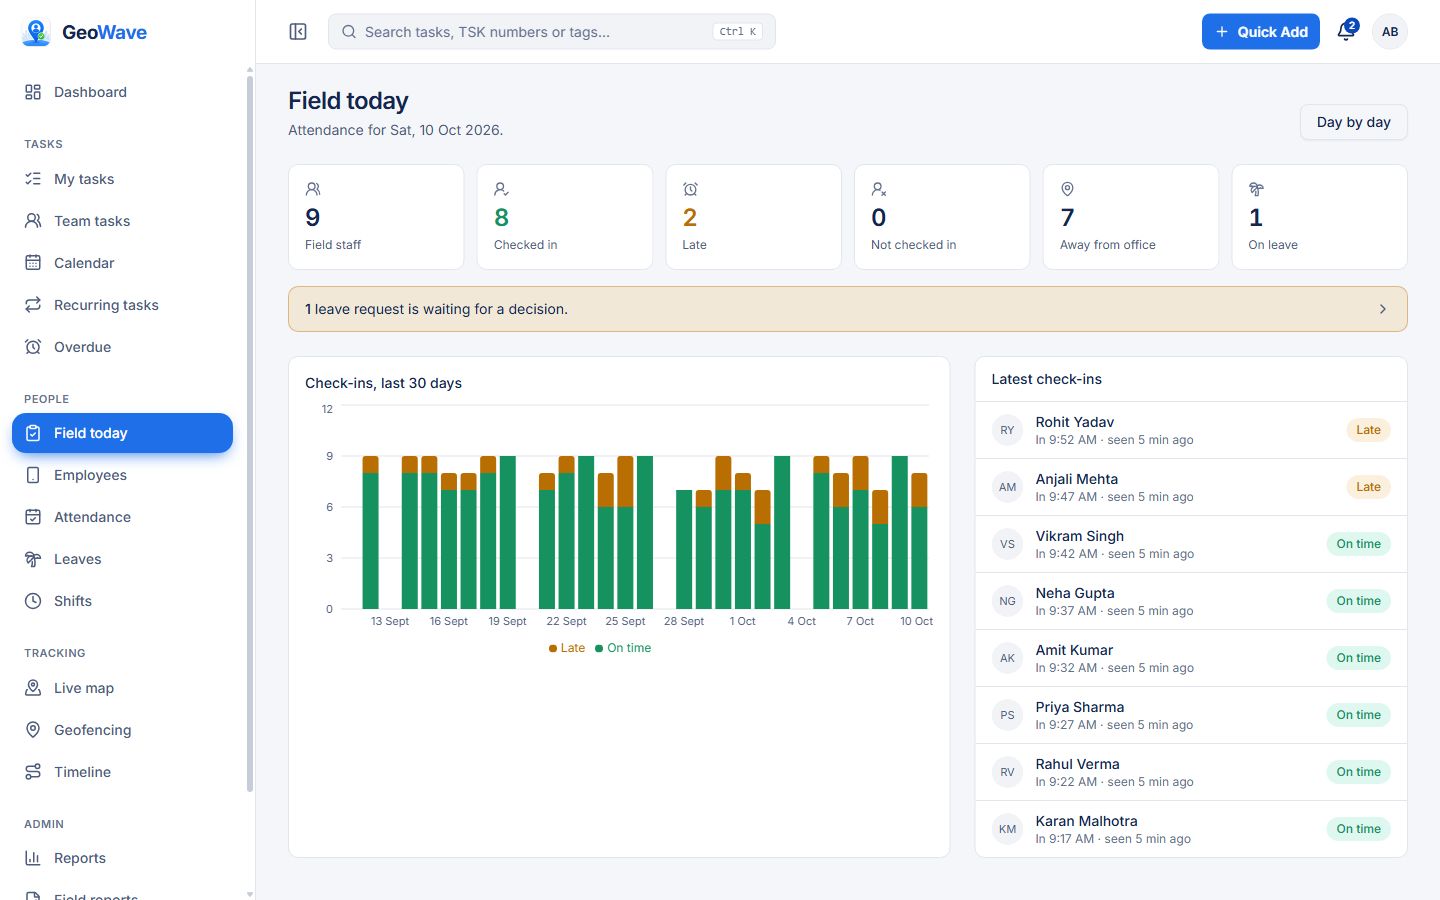
Task: Click Karan Malhotra's On time badge
Action: click(1358, 829)
